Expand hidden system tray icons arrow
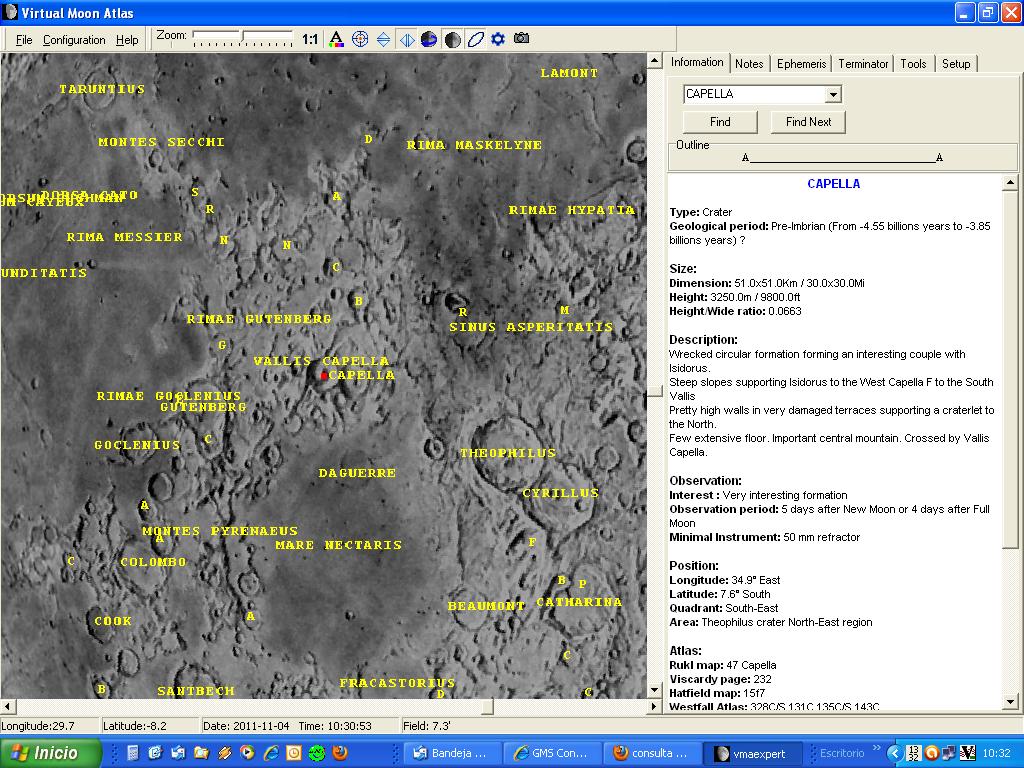The width and height of the screenshot is (1024, 768). (895, 753)
